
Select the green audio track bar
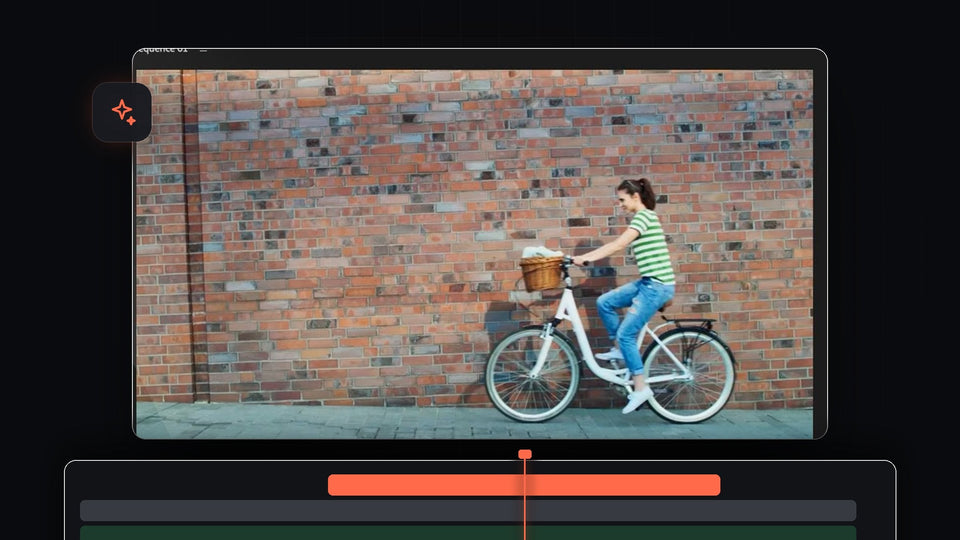point(468,533)
